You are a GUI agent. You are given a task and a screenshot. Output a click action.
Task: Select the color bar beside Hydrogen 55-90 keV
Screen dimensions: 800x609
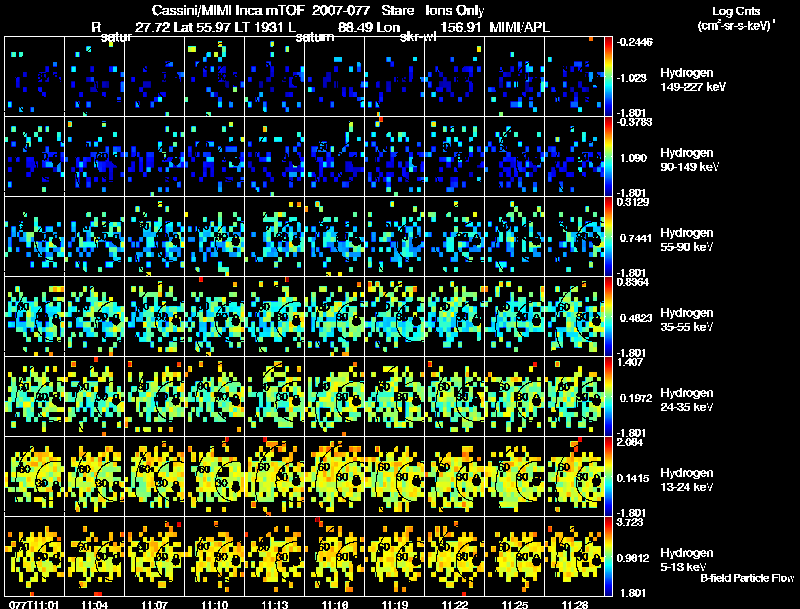608,236
